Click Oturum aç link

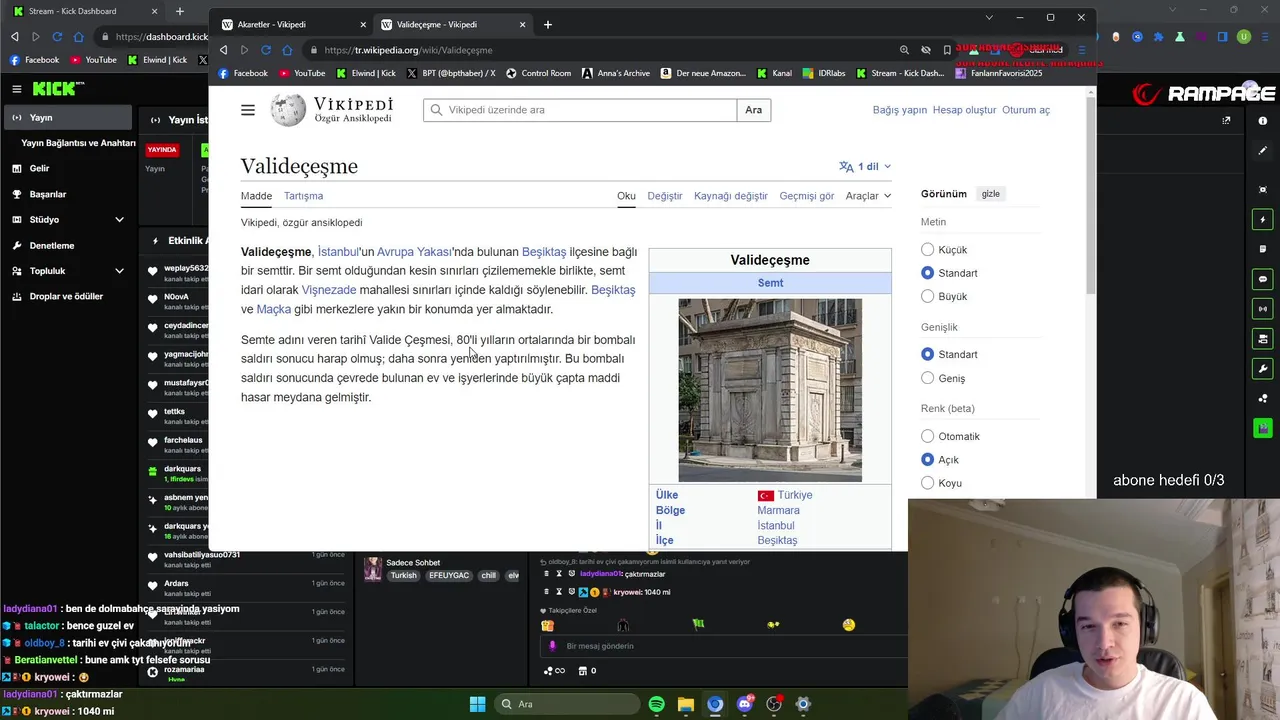(1026, 110)
